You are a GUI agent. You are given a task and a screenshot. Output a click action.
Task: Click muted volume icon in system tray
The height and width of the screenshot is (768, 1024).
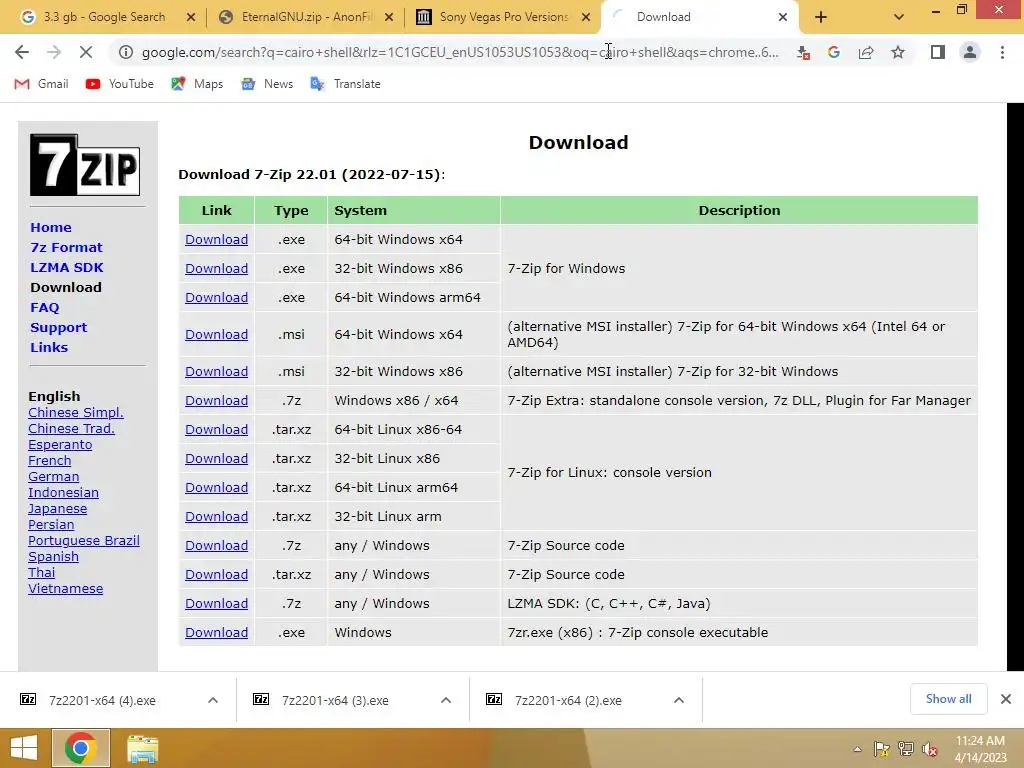point(929,749)
